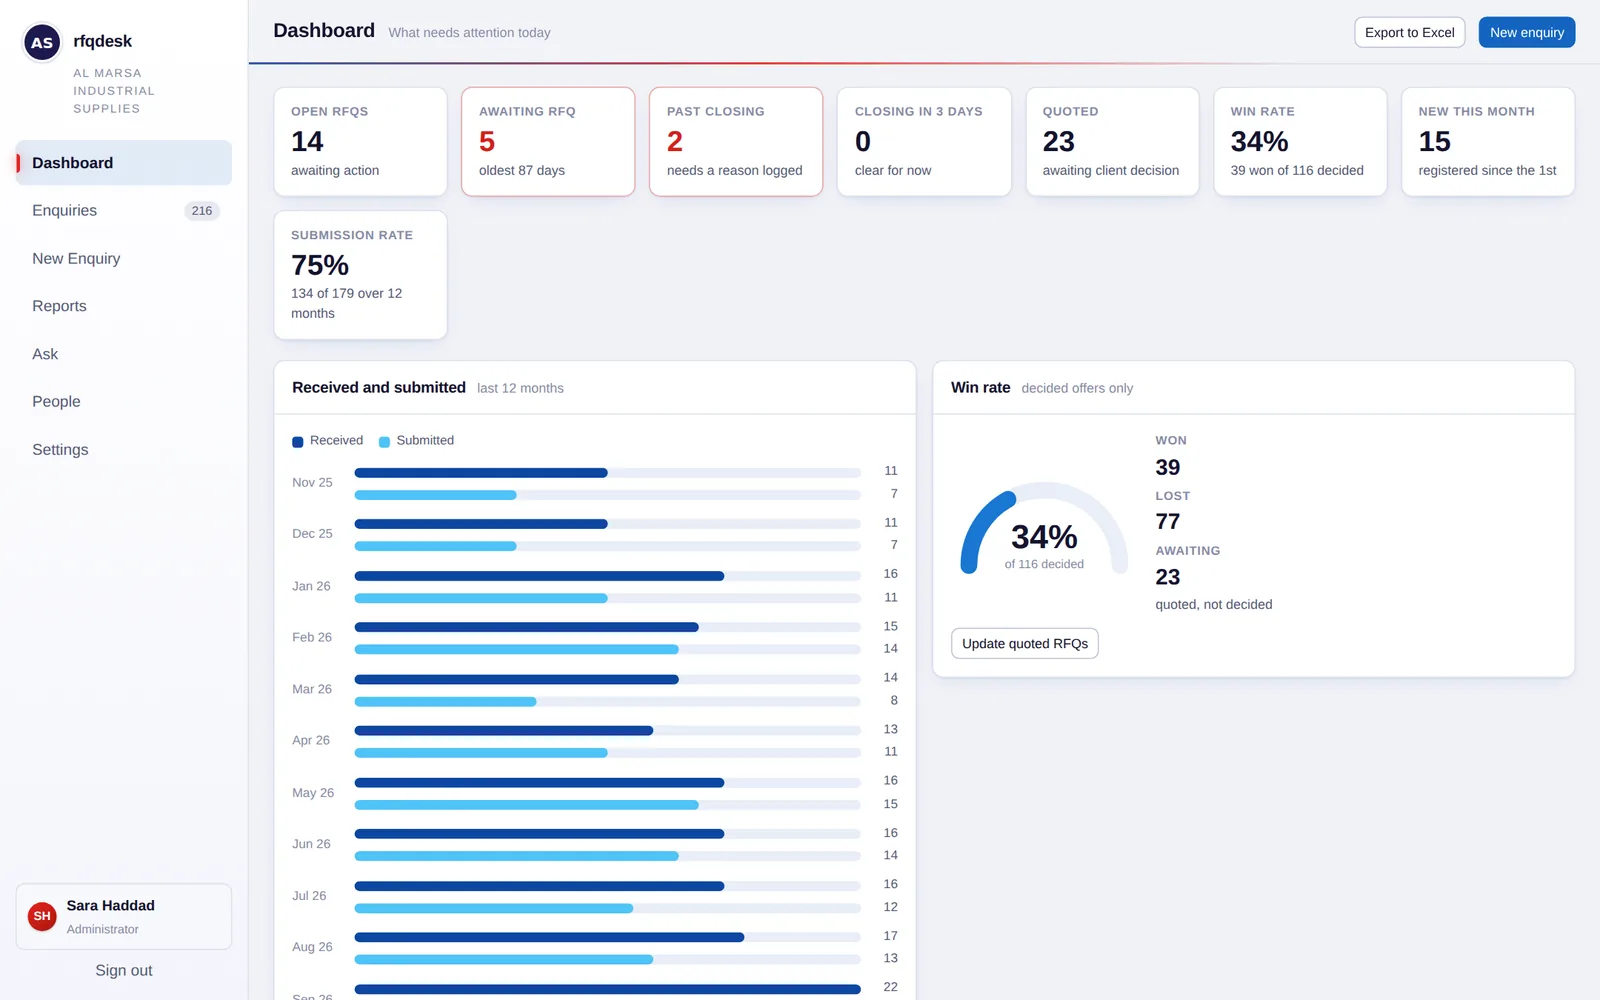Open the New This Month card
The height and width of the screenshot is (1000, 1600).
[x=1488, y=142]
